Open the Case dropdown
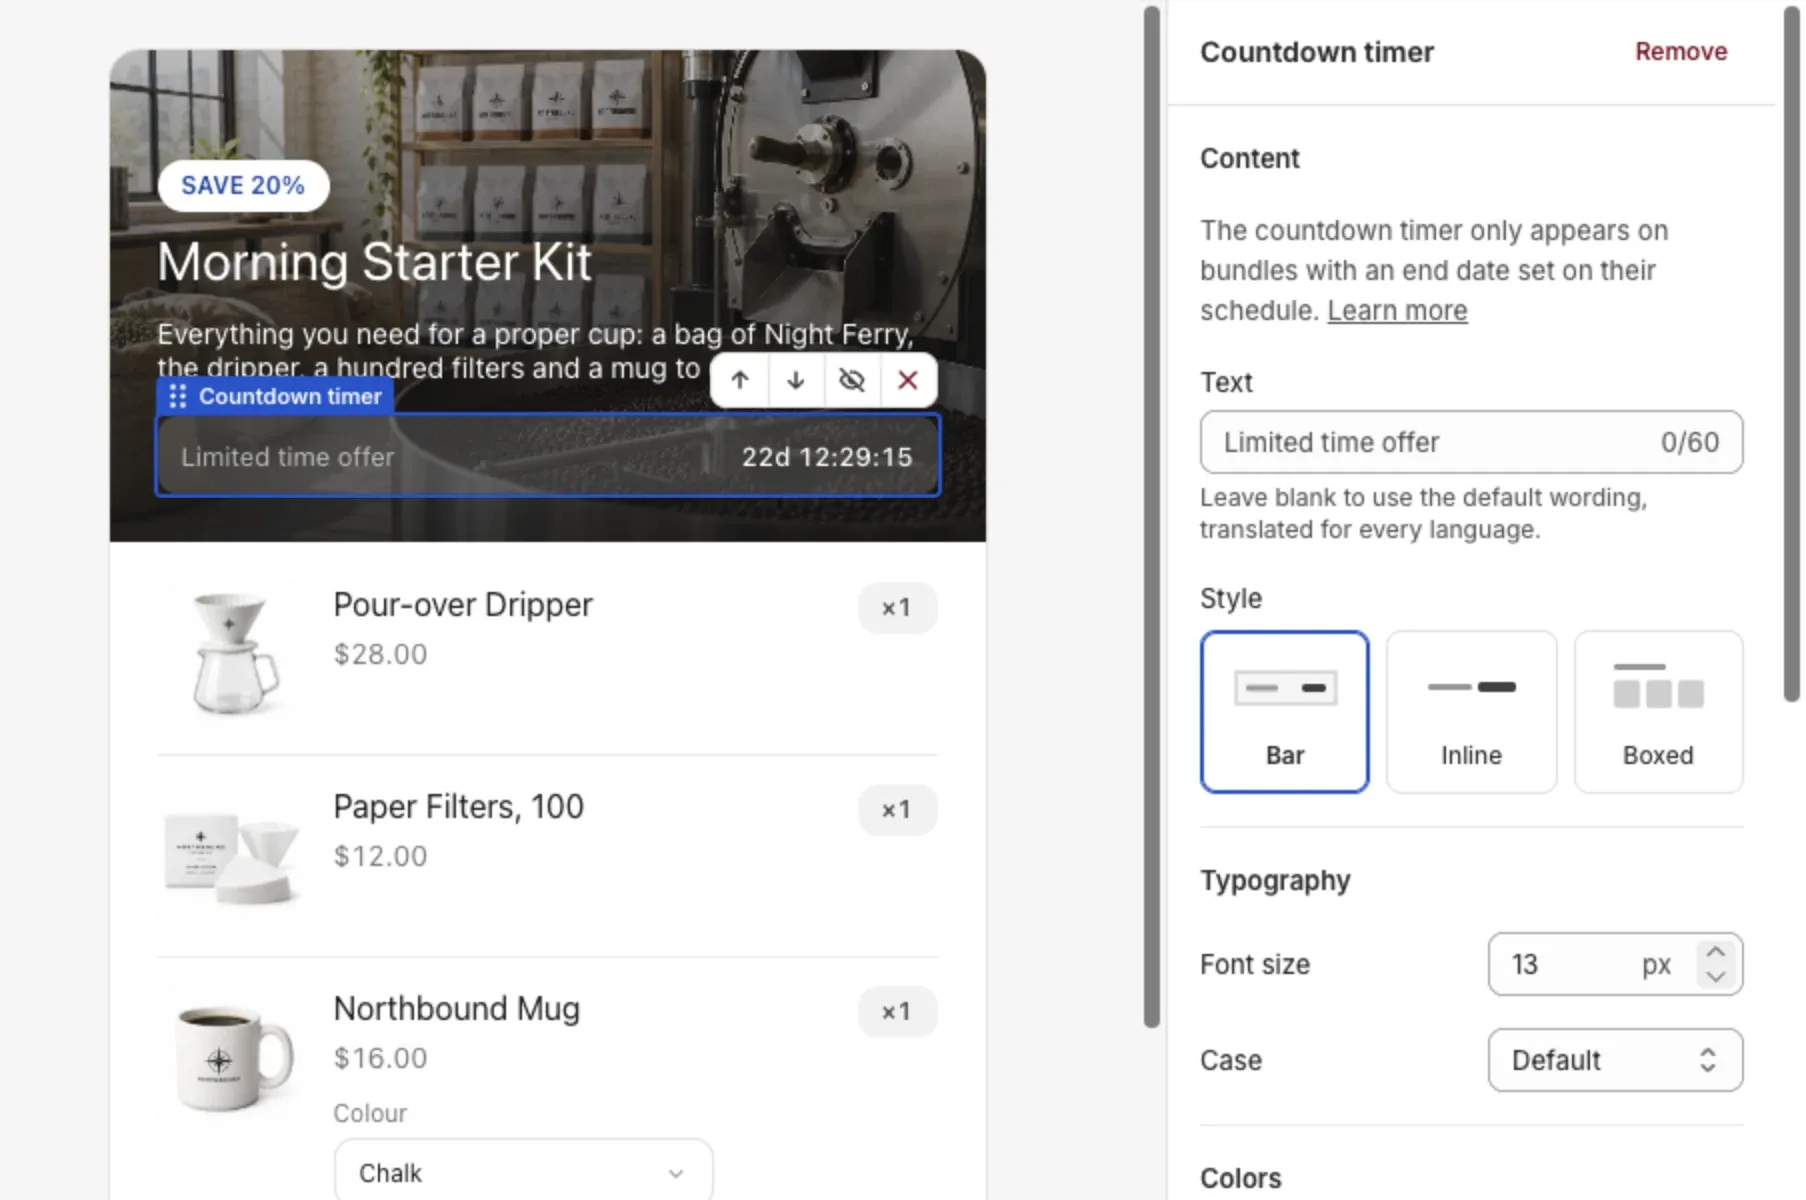1806x1200 pixels. 1615,1060
